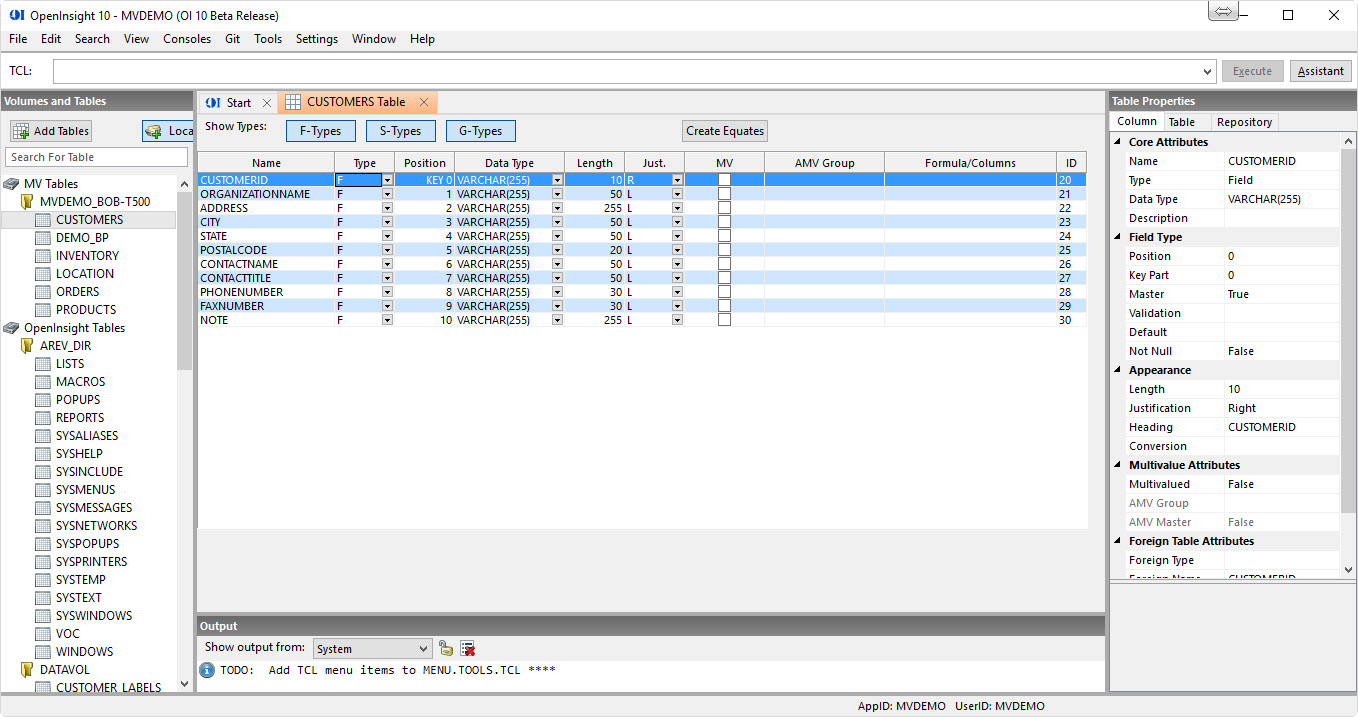Click the Assistant button
Viewport: 1358px width, 717px height.
tap(1321, 71)
